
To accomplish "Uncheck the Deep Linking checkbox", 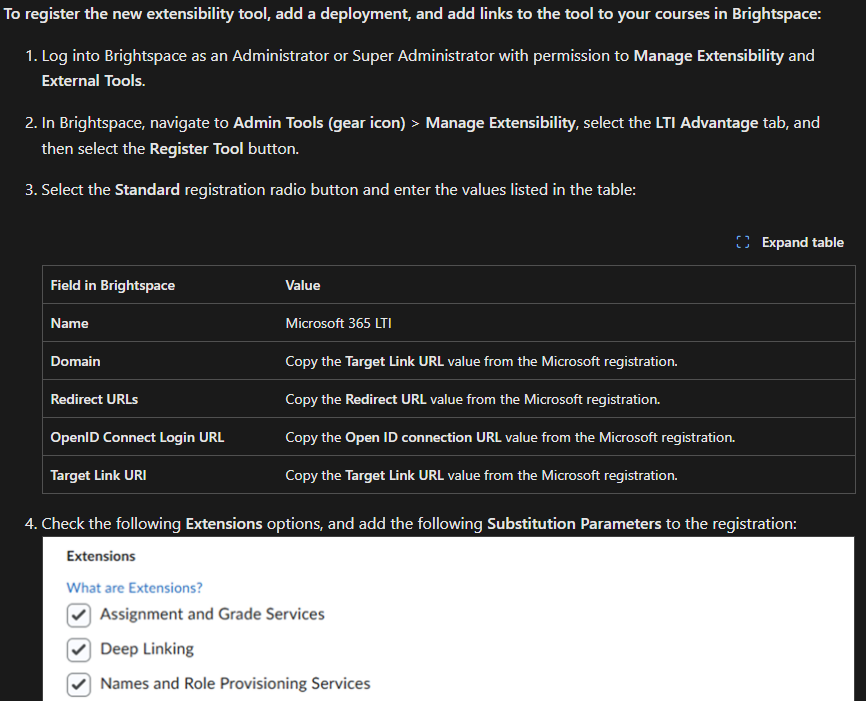I will [x=78, y=650].
